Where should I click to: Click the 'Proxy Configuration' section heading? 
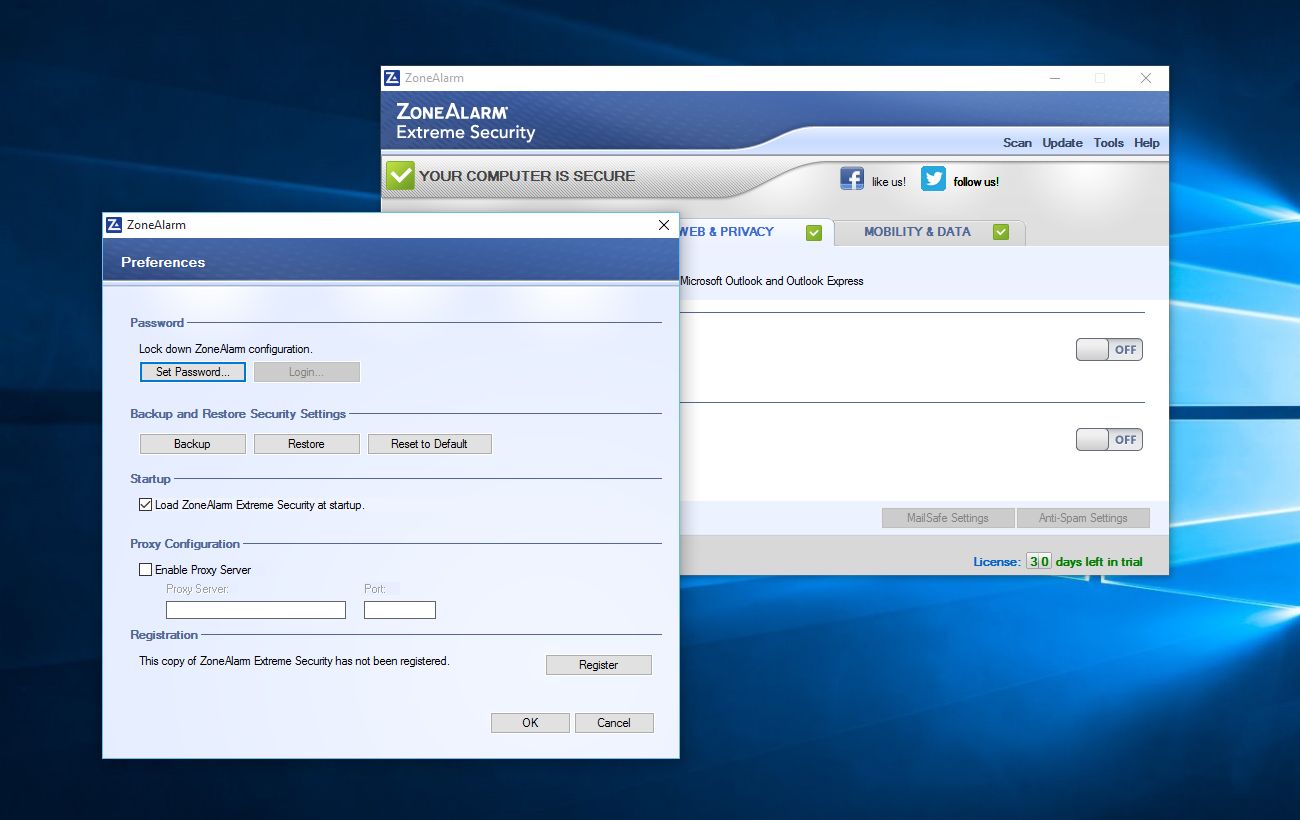pyautogui.click(x=185, y=544)
